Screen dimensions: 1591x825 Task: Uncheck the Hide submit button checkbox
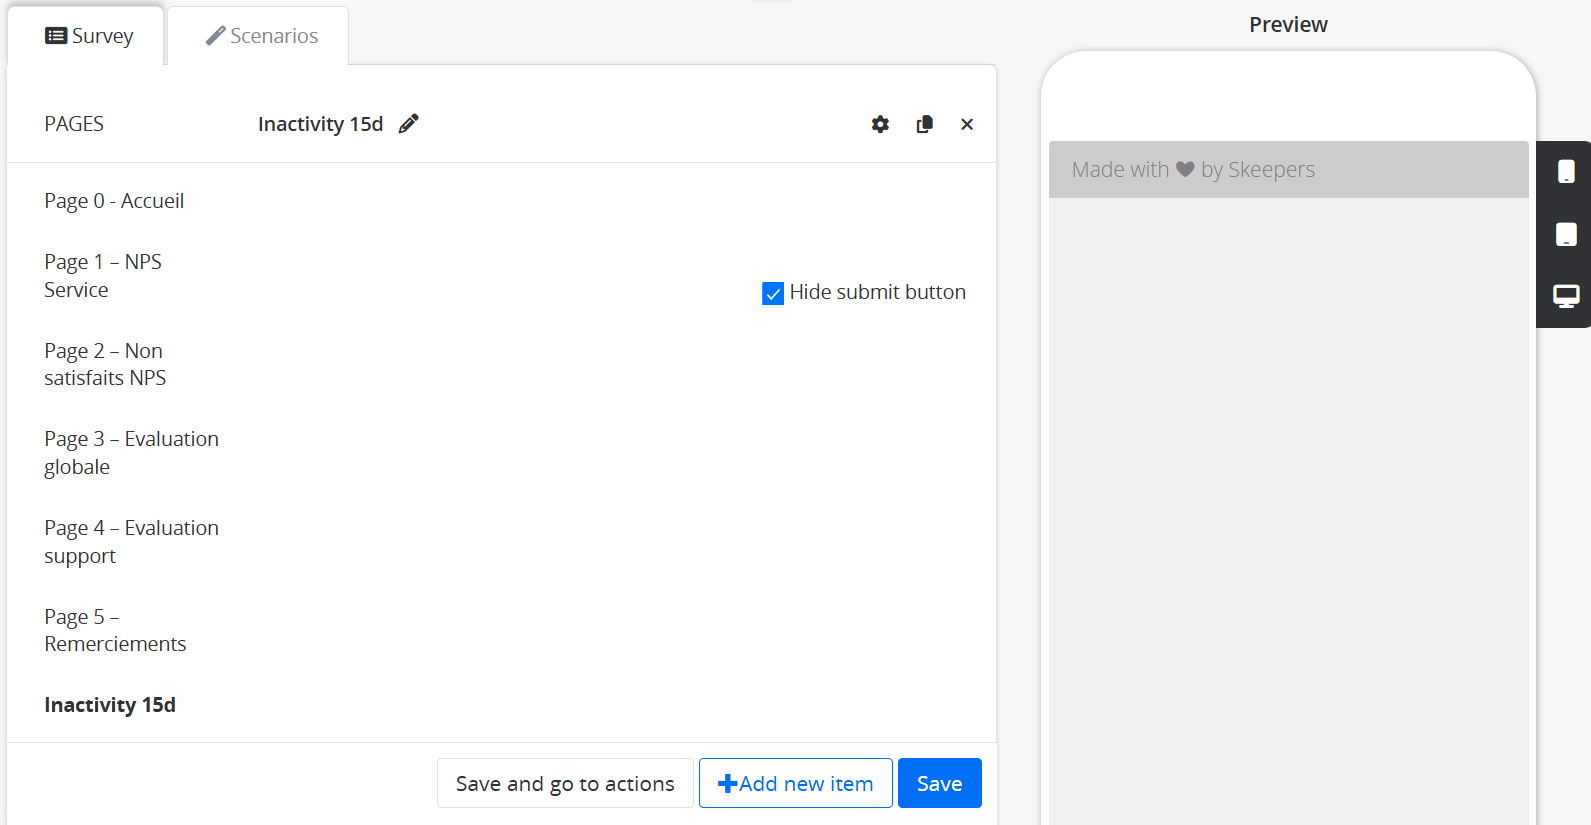tap(773, 293)
